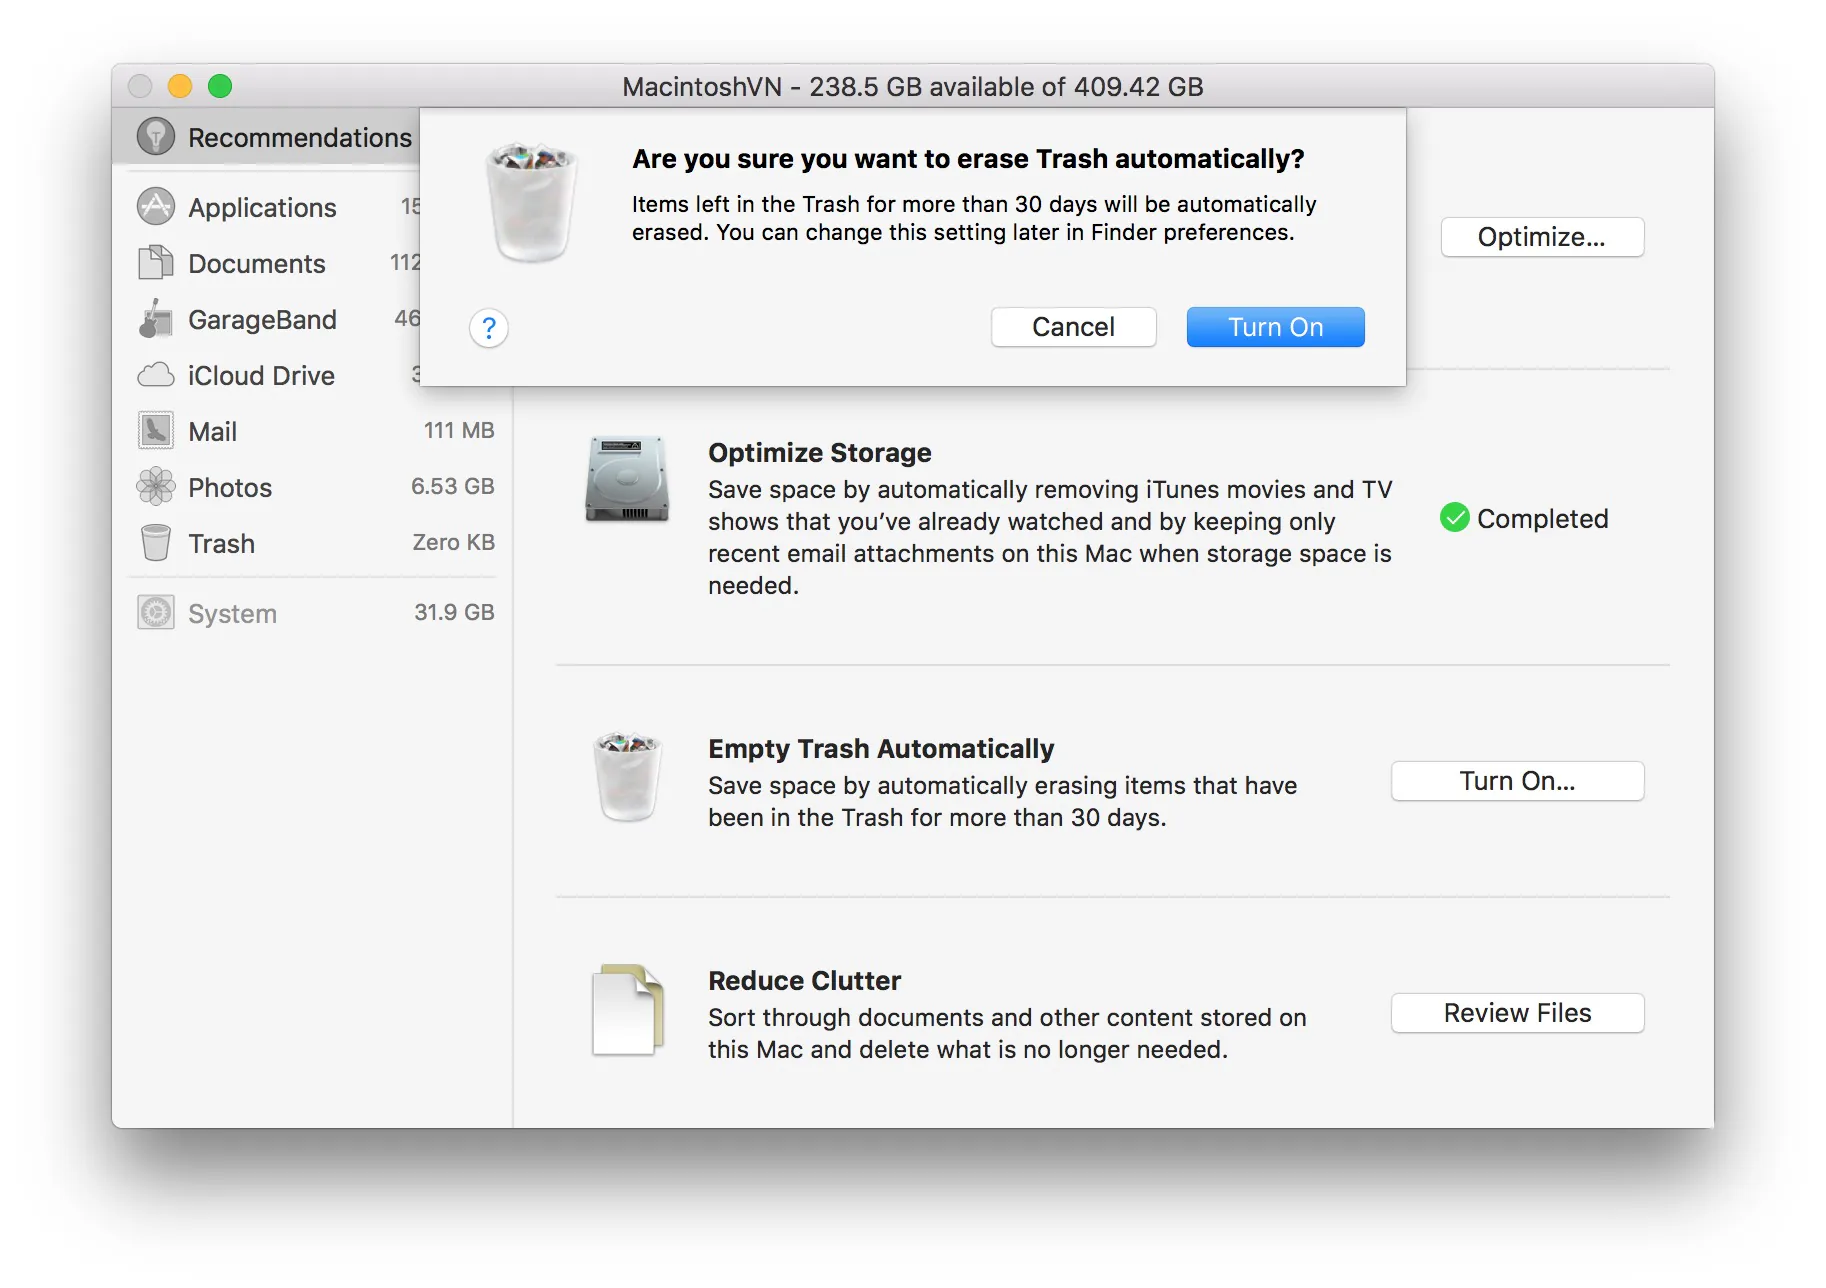The width and height of the screenshot is (1826, 1288).
Task: Select Mail in the sidebar
Action: 312,431
